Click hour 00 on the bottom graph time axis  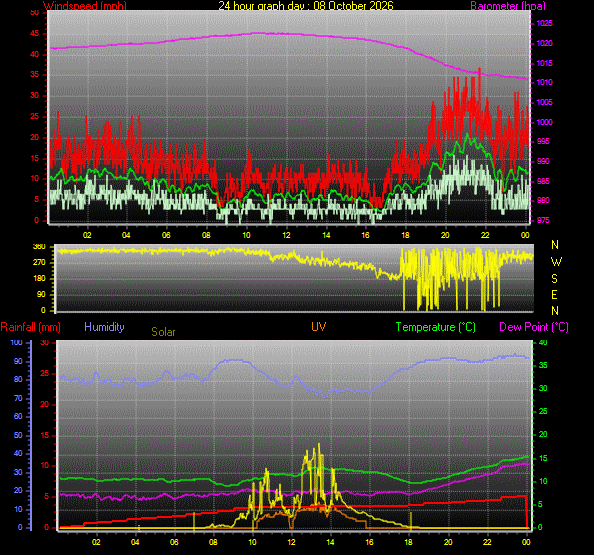(x=526, y=542)
